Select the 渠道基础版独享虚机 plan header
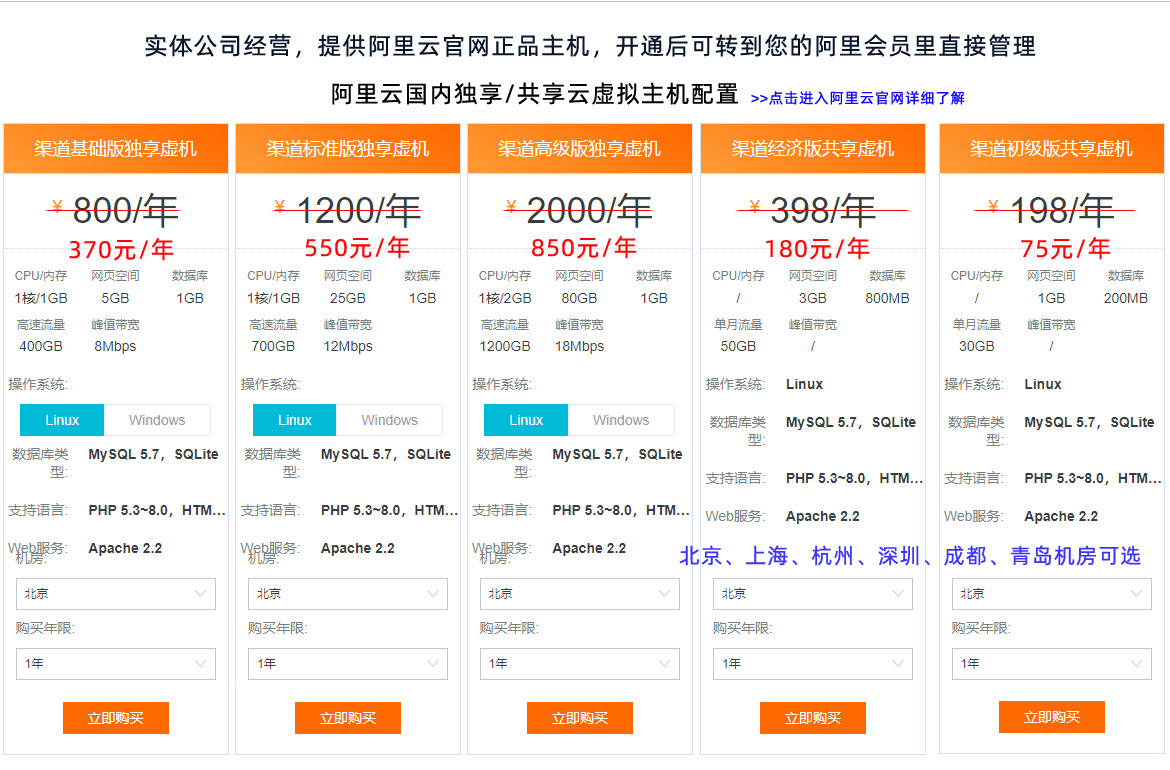The height and width of the screenshot is (770, 1170). 116,148
